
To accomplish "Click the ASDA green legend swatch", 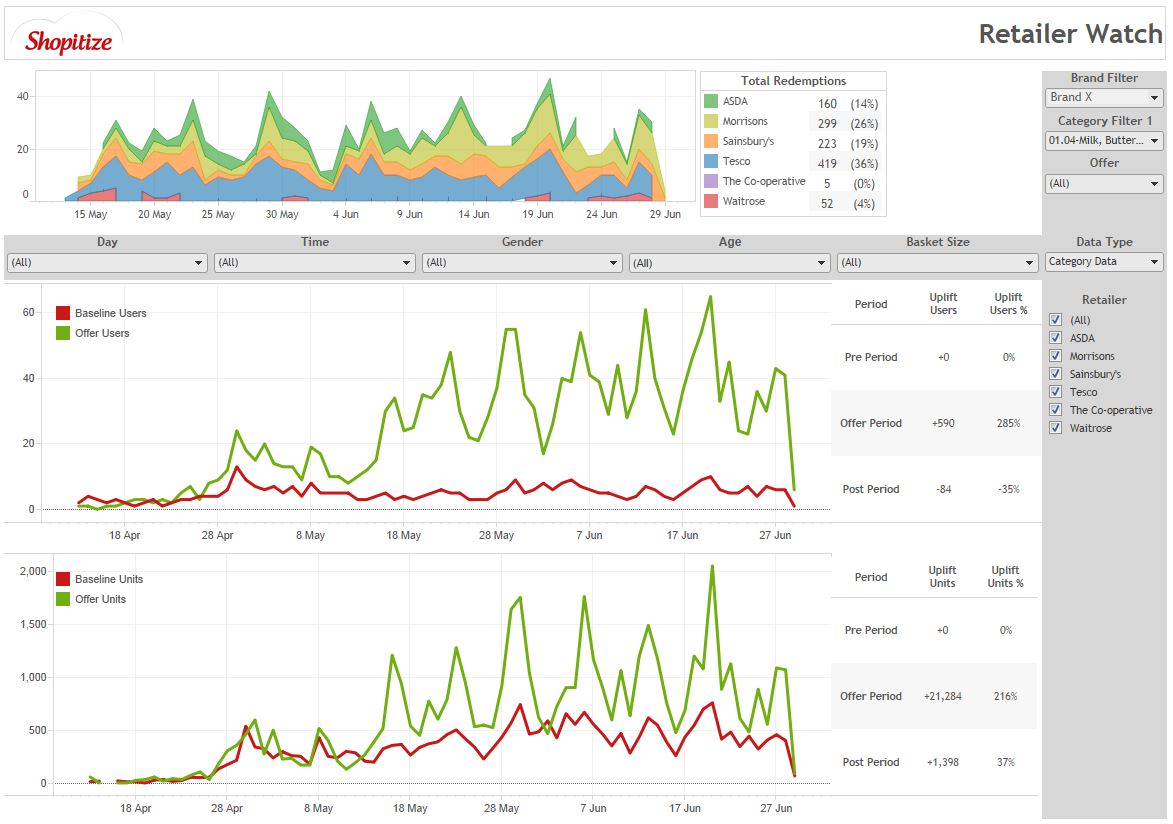I will 711,102.
